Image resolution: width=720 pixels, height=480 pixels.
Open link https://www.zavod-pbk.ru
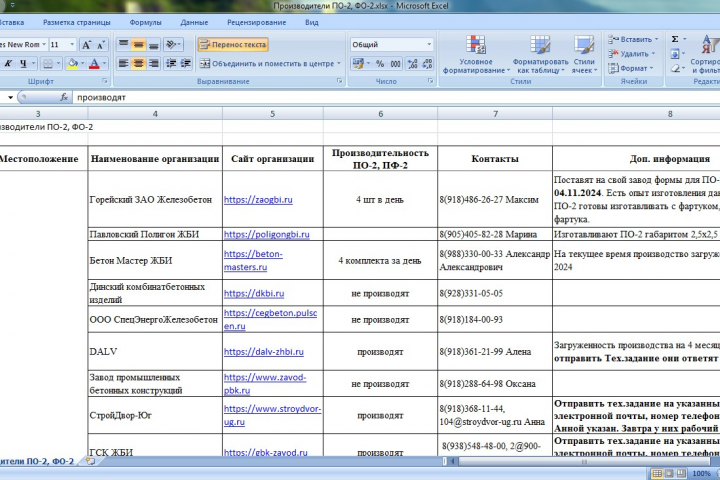tap(265, 384)
